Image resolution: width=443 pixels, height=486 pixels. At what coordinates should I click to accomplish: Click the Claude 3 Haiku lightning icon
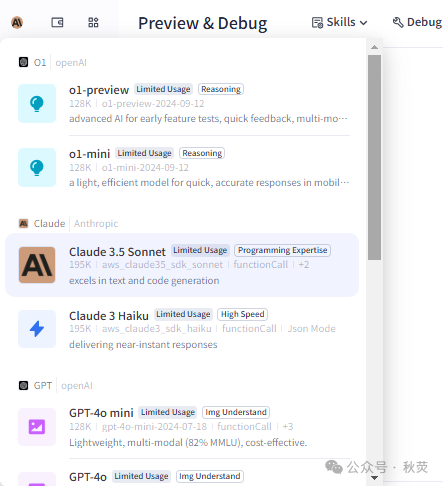pos(37,329)
